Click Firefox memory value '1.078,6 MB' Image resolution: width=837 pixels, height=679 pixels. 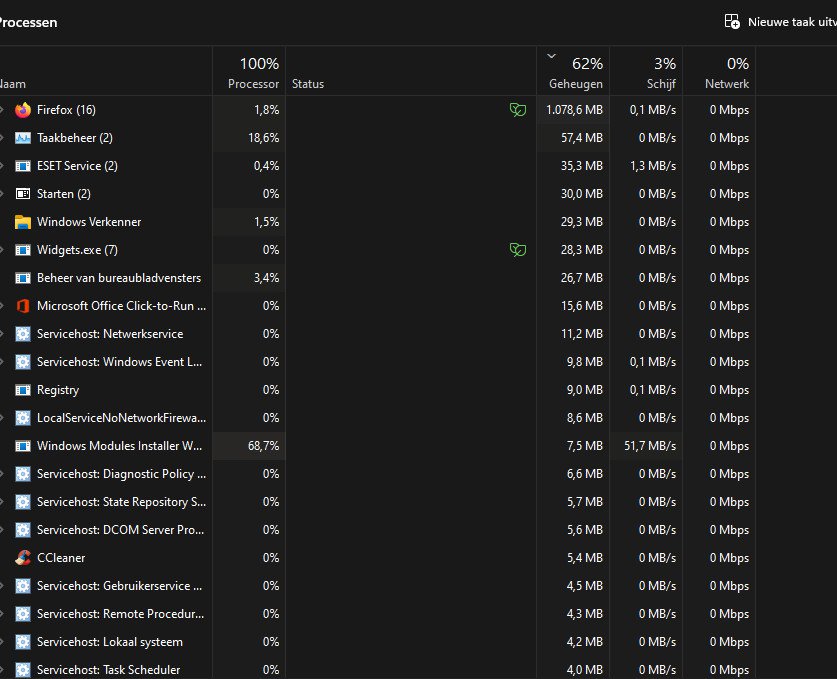point(574,110)
